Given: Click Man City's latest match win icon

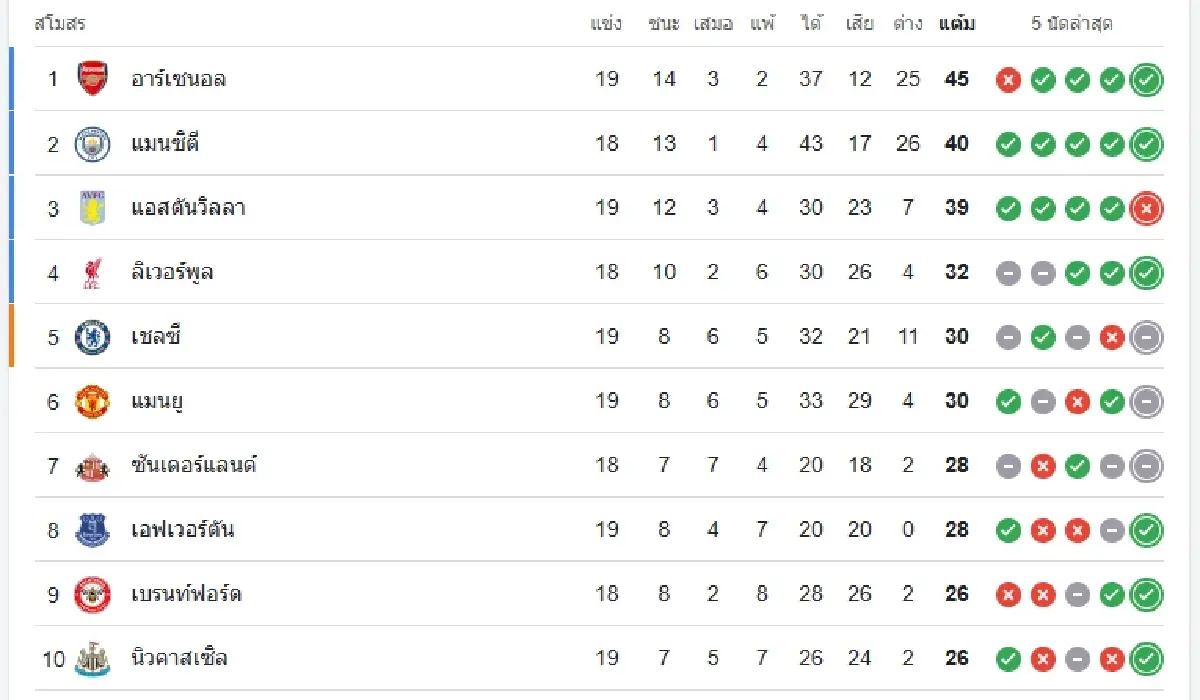Looking at the screenshot, I should 1146,144.
